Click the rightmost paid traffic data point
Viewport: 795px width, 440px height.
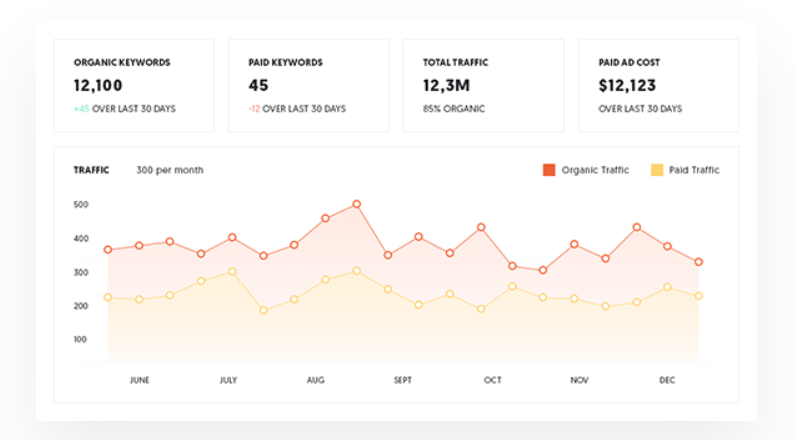(699, 296)
